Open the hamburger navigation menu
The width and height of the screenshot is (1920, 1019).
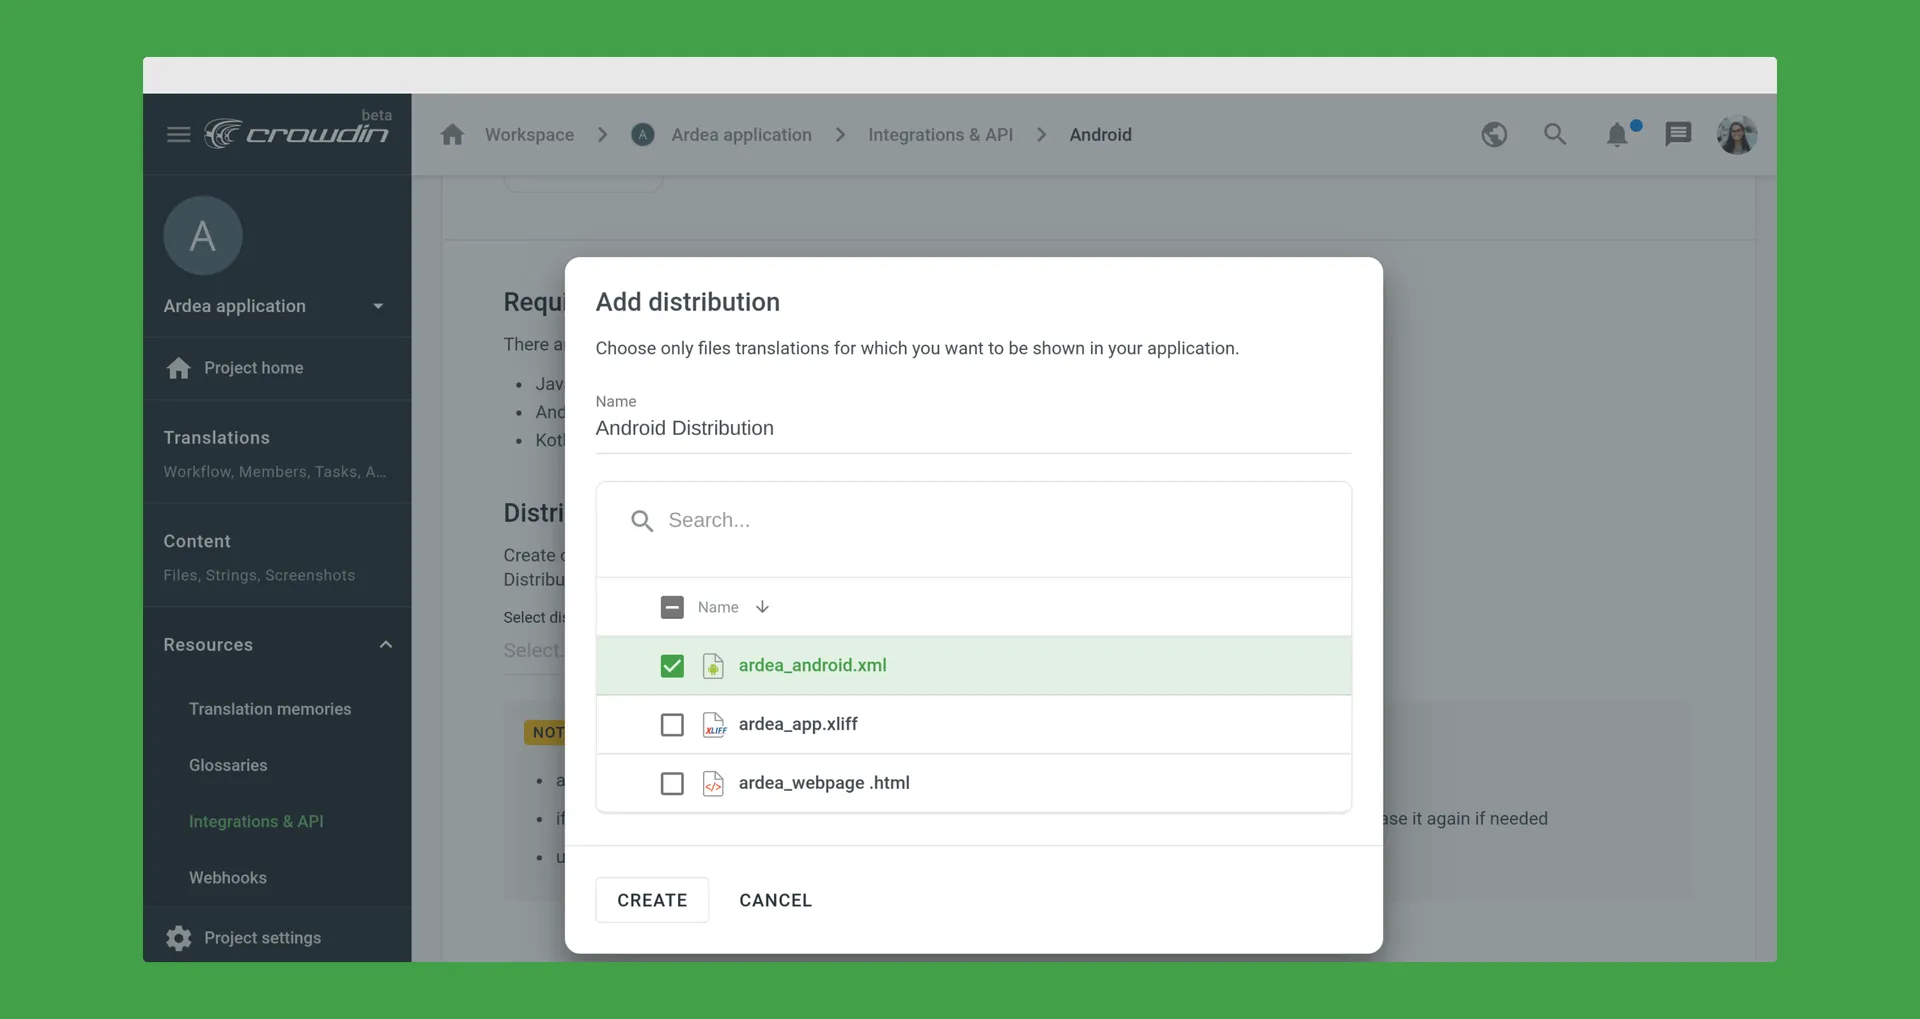[178, 134]
